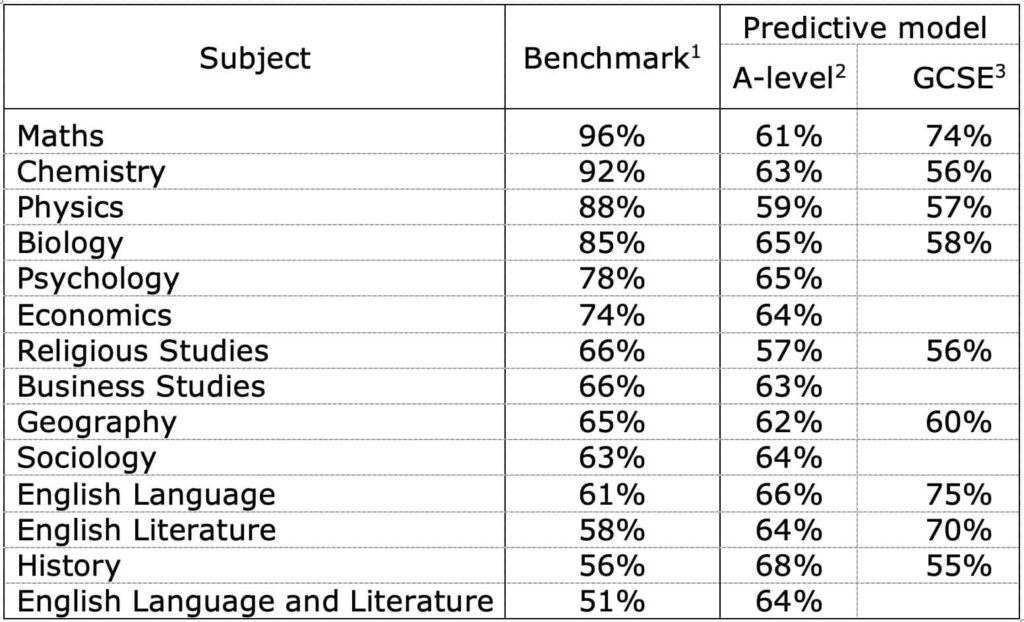Select the Physics row label
Screen dimensions: 1024x622
click(x=70, y=208)
